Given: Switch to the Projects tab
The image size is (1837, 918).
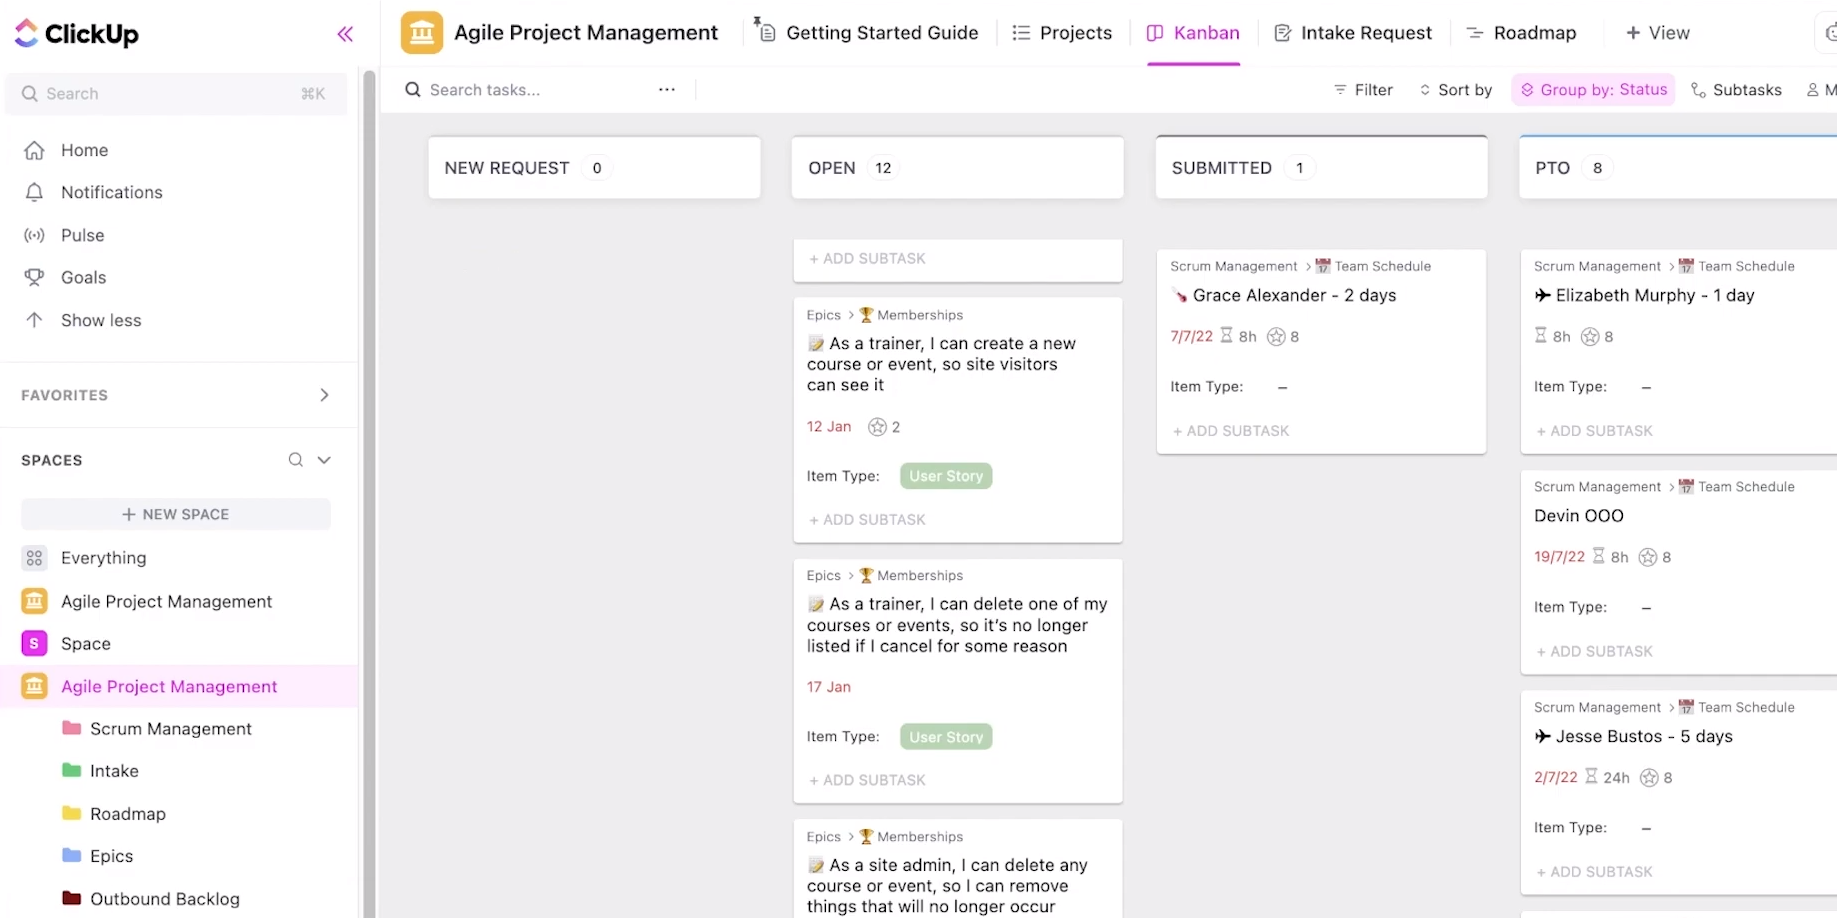Looking at the screenshot, I should pyautogui.click(x=1062, y=33).
